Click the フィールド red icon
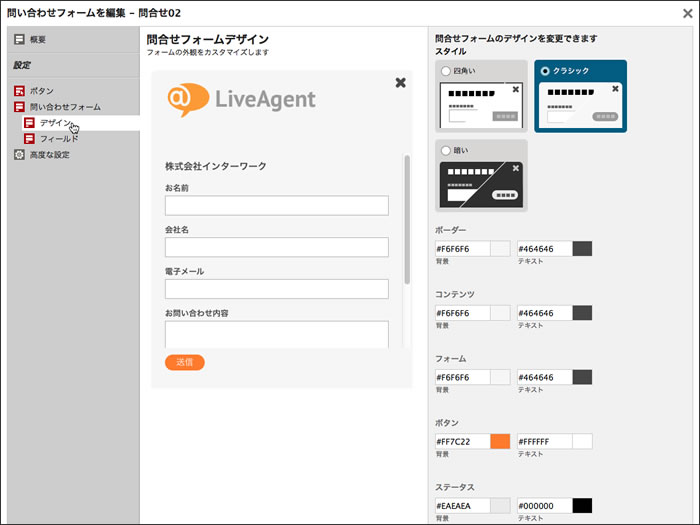This screenshot has height=525, width=700. click(29, 139)
